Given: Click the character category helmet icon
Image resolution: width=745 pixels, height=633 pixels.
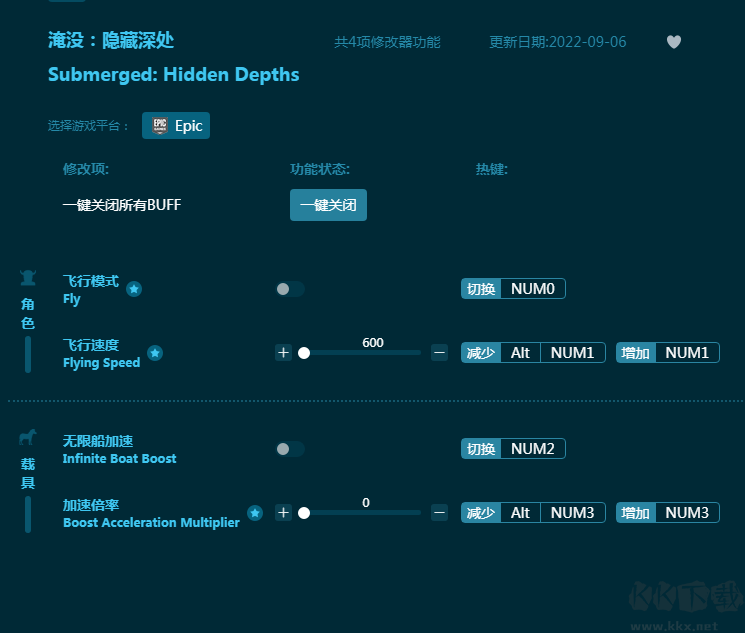Looking at the screenshot, I should [x=28, y=278].
